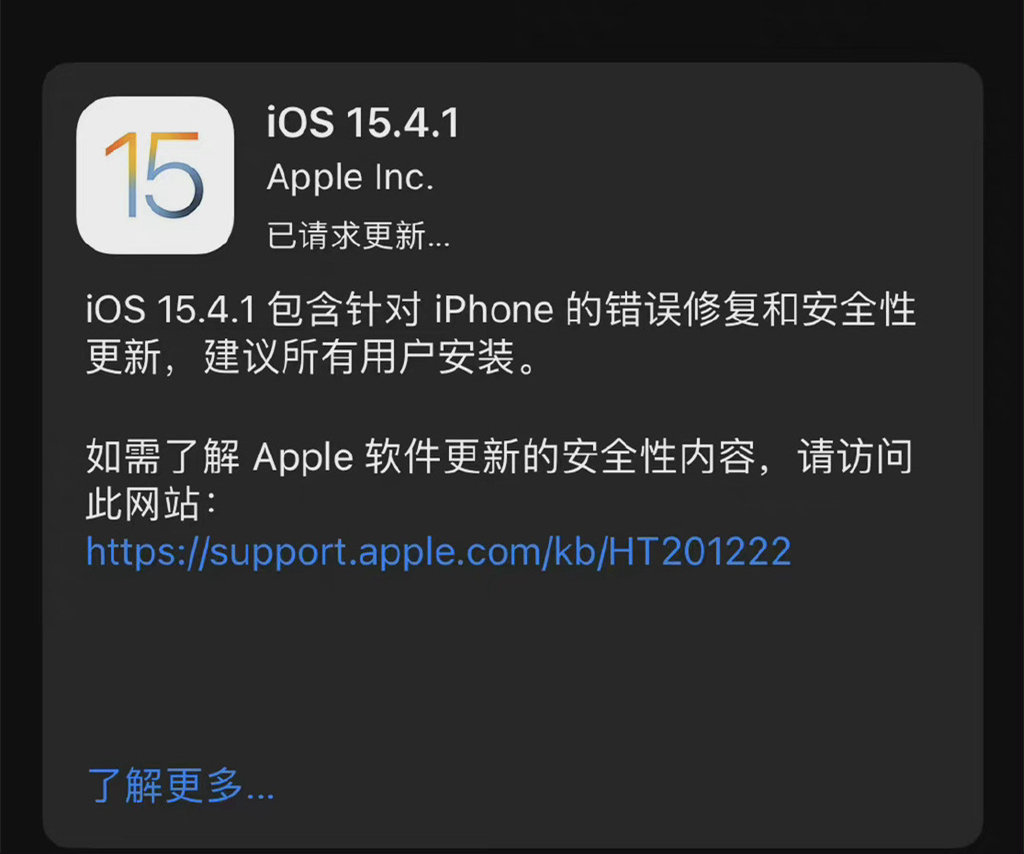The width and height of the screenshot is (1024, 854).
Task: Tap the 更新, text starting second description line
Action: [x=130, y=357]
